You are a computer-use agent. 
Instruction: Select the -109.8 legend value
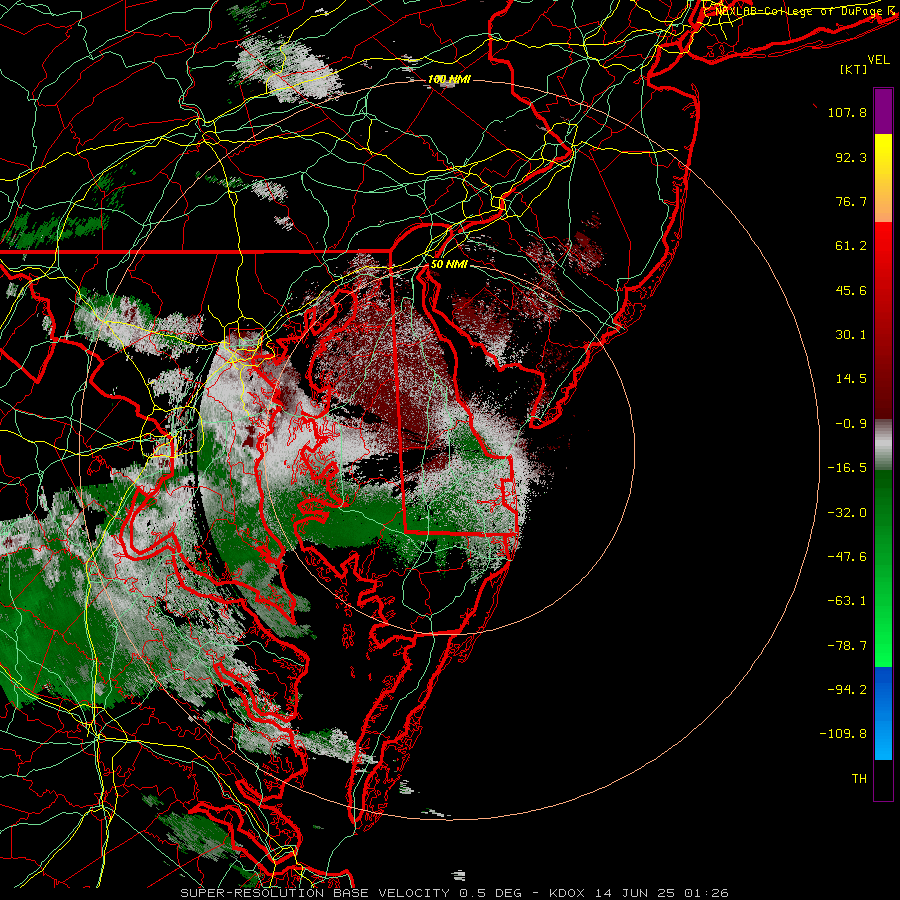pos(843,734)
